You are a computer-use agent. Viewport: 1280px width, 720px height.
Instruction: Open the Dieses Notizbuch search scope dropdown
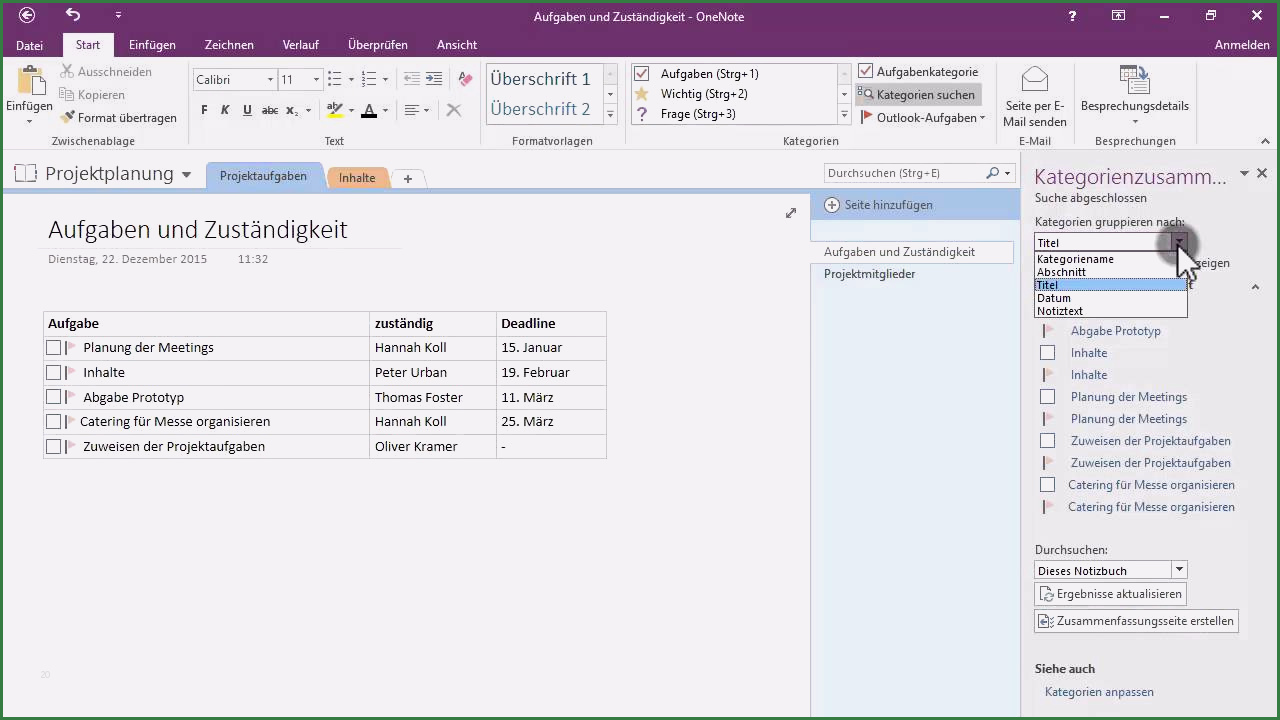click(1179, 570)
